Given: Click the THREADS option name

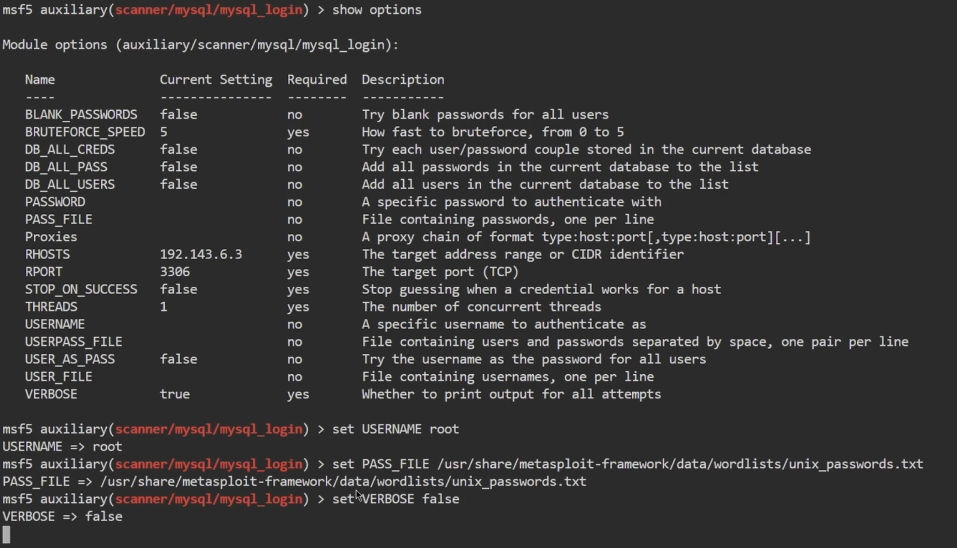Looking at the screenshot, I should [x=51, y=307].
